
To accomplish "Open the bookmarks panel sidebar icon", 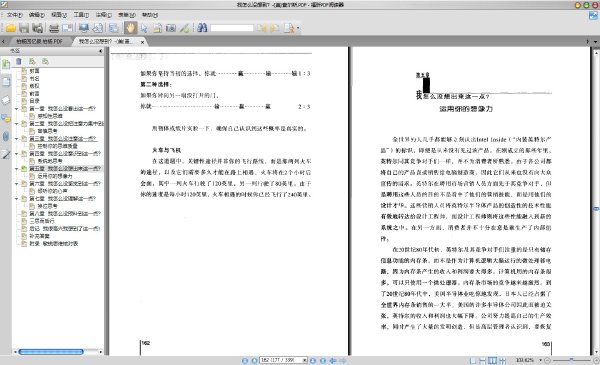I will (x=6, y=64).
